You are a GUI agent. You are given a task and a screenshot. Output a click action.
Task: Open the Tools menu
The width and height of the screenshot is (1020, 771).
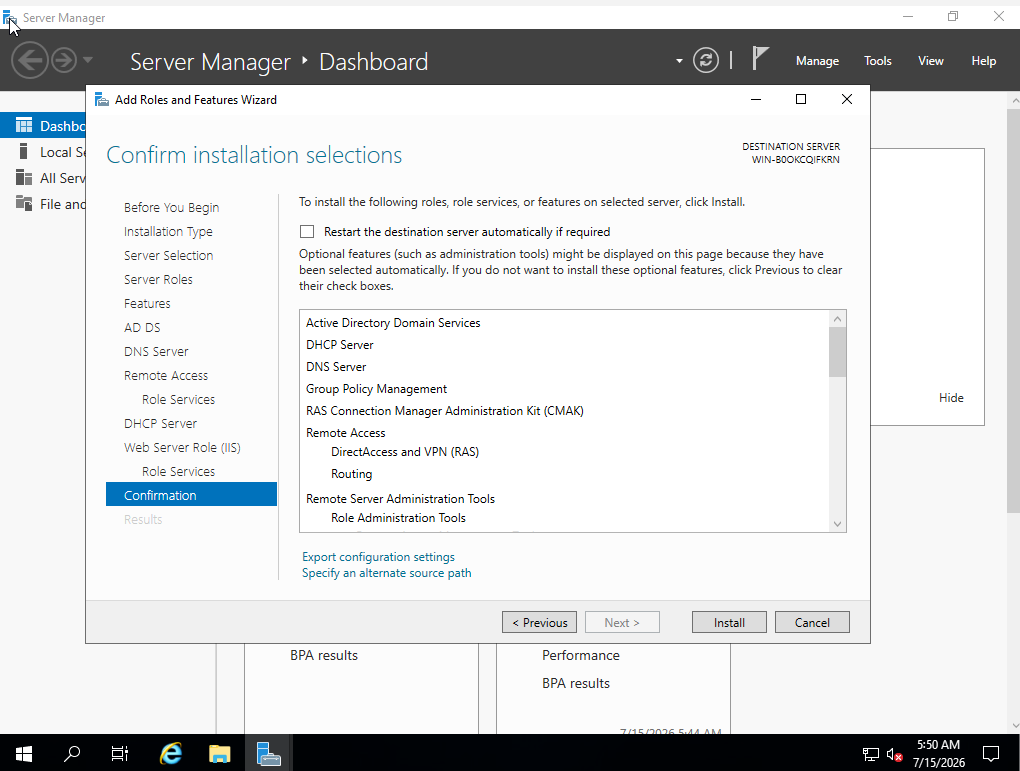(878, 61)
